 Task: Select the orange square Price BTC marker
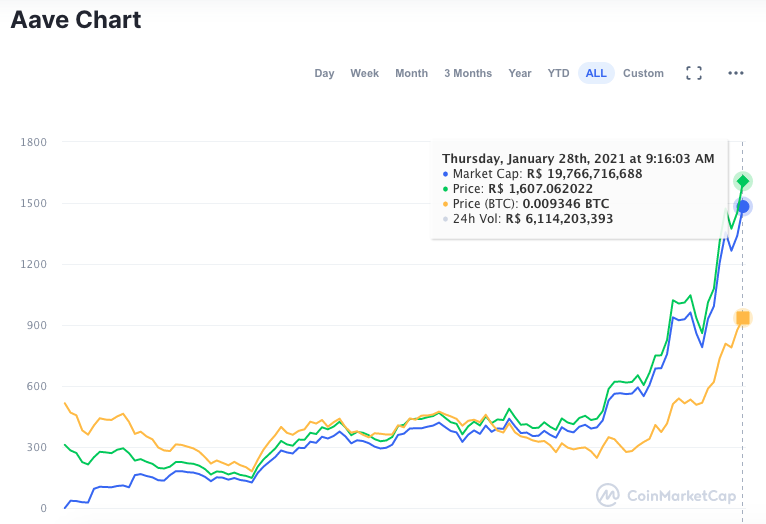click(x=743, y=318)
